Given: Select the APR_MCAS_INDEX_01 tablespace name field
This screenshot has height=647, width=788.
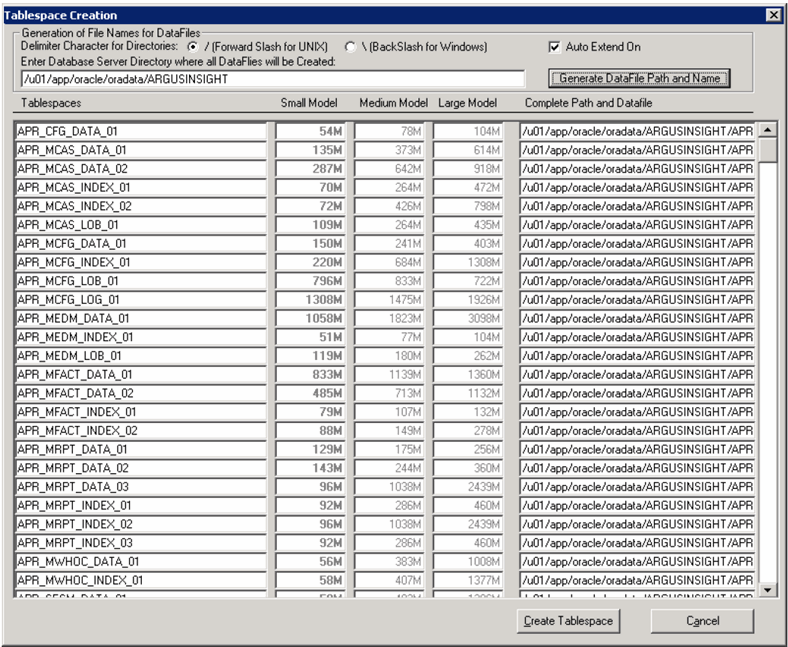Looking at the screenshot, I should [x=141, y=188].
